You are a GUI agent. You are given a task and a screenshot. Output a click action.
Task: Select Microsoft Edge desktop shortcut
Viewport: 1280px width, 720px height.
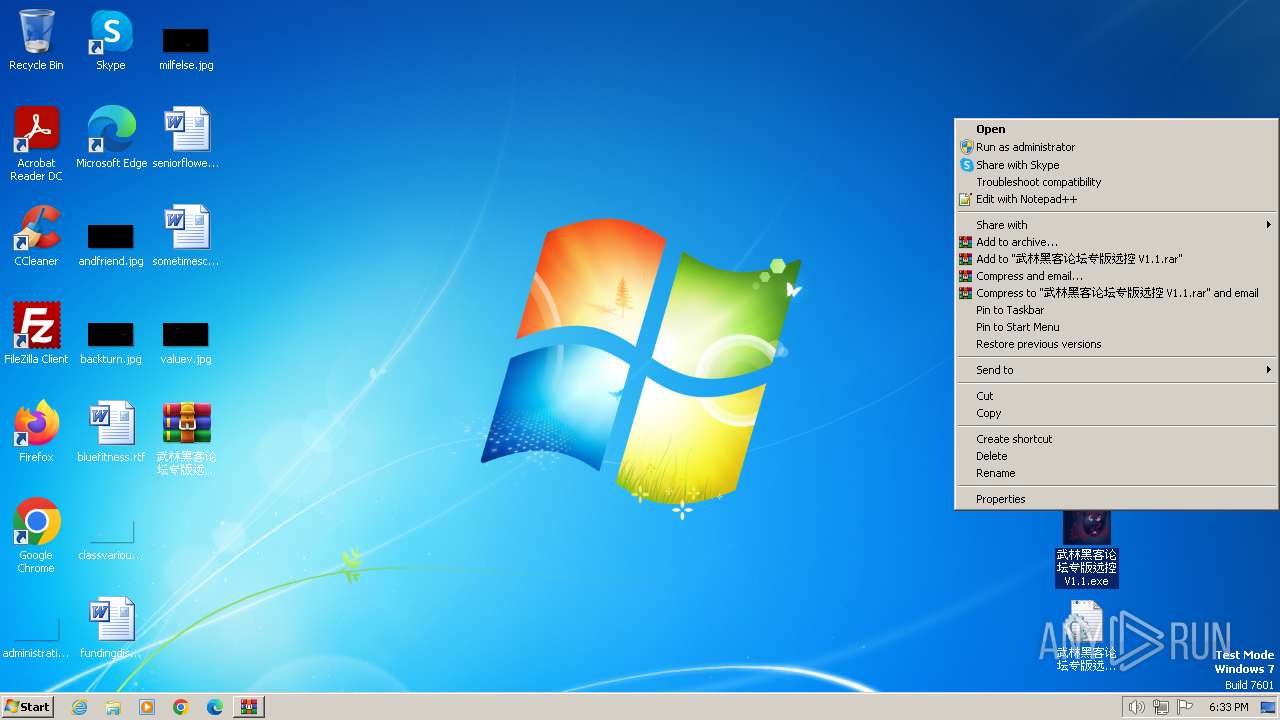coord(111,138)
